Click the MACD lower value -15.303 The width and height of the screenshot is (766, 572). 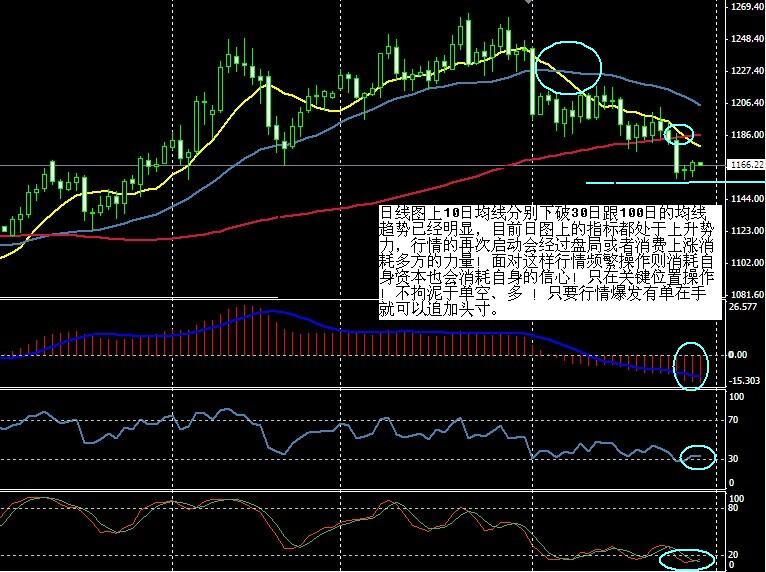[x=744, y=381]
